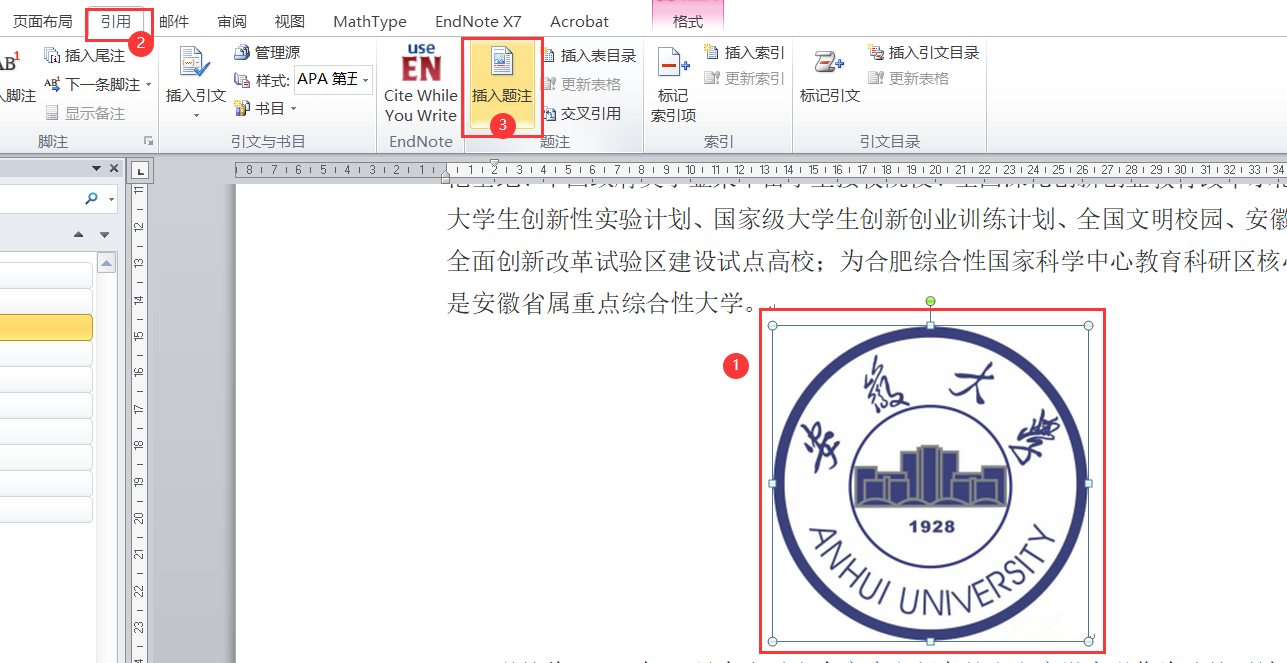1287x663 pixels.
Task: Click the line starting '全面创新改革试验区'
Action: [866, 261]
